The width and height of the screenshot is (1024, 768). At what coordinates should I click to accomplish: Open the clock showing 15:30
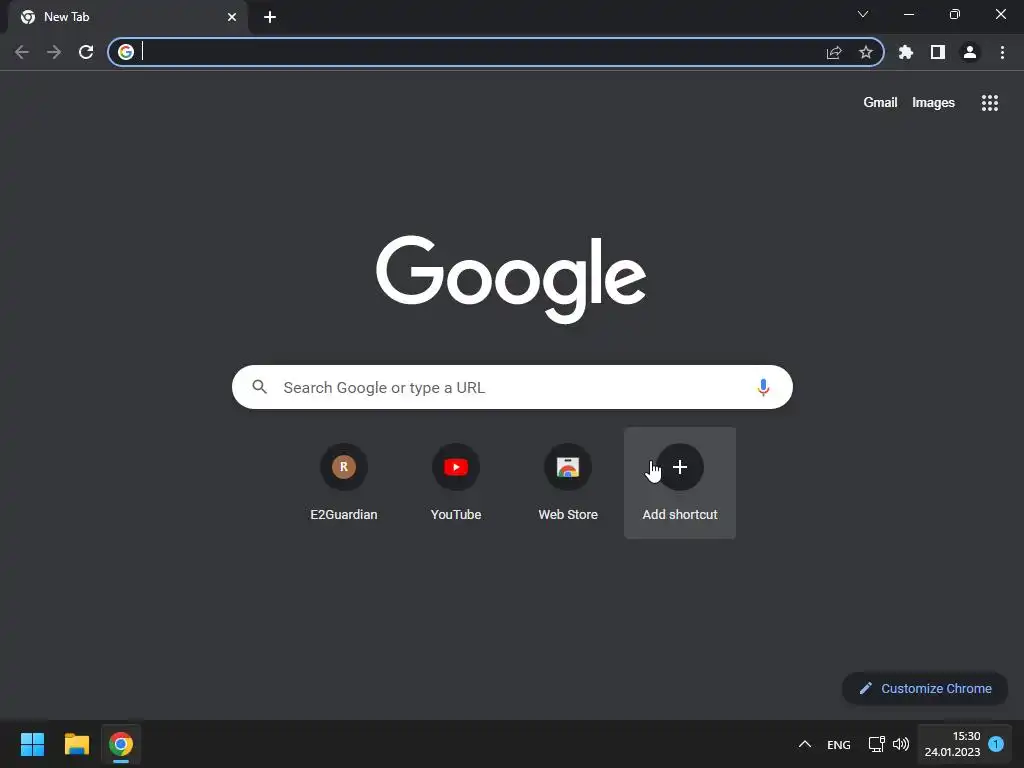[952, 744]
